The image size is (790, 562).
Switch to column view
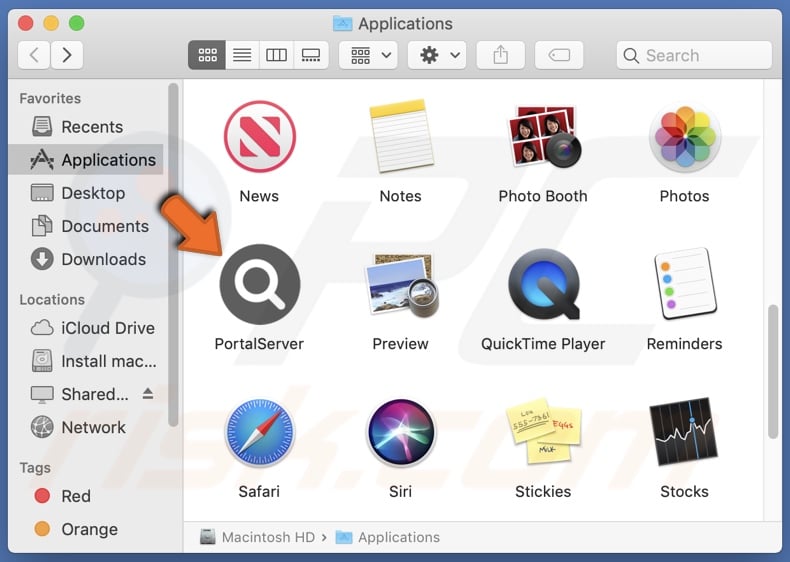click(276, 54)
